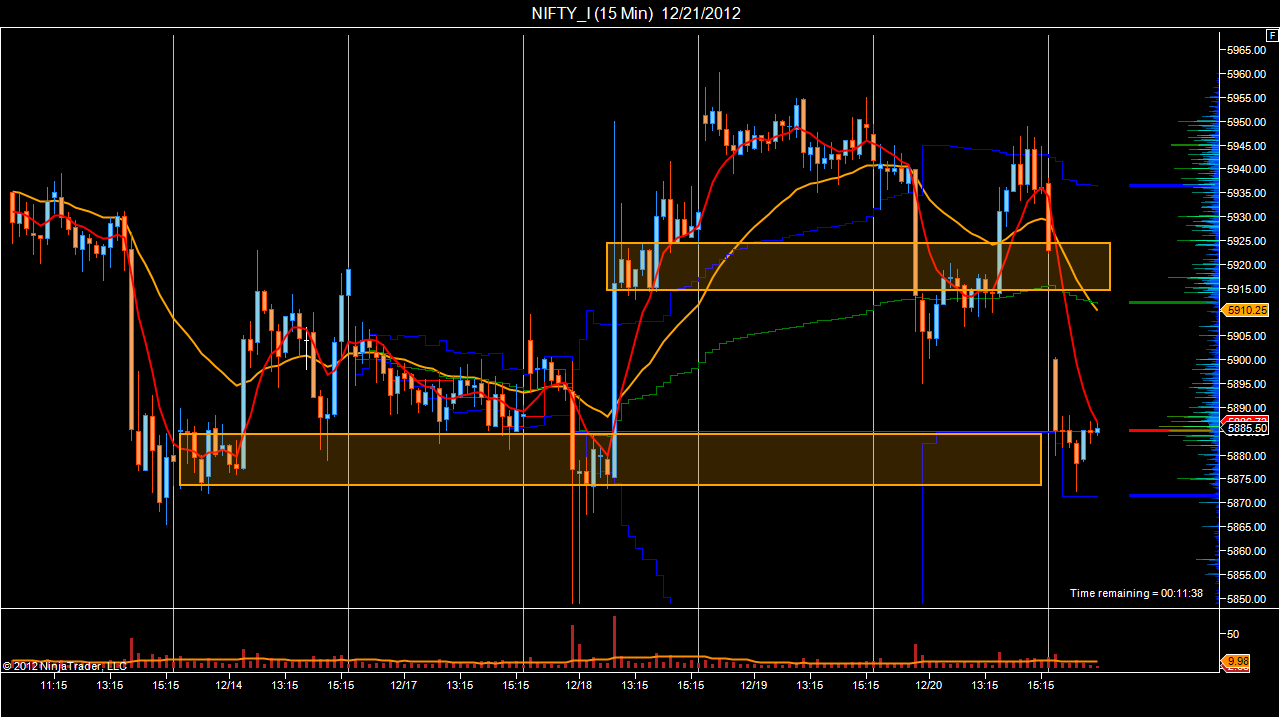Select the thick blue profile line near 5871
1280x718 pixels.
[x=1174, y=495]
